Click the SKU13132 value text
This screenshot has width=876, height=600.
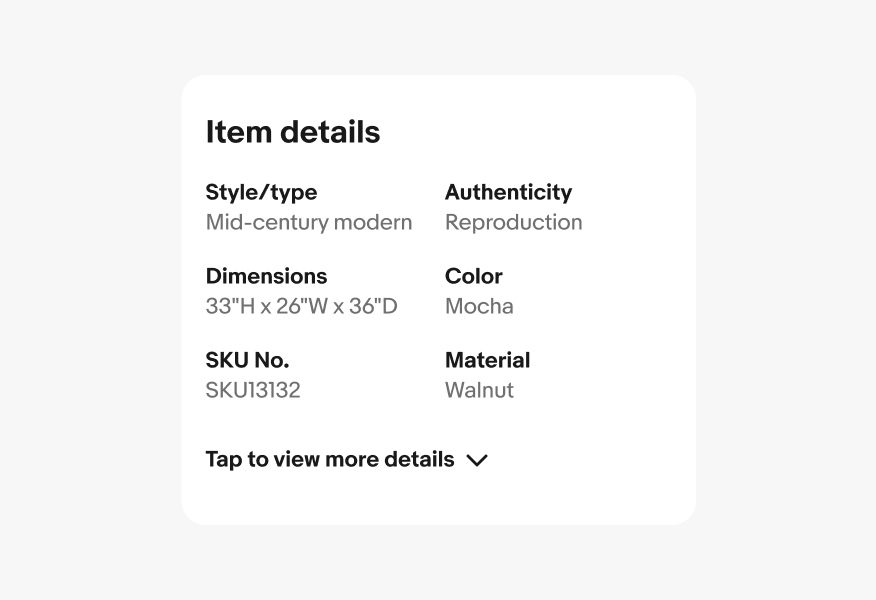point(253,390)
